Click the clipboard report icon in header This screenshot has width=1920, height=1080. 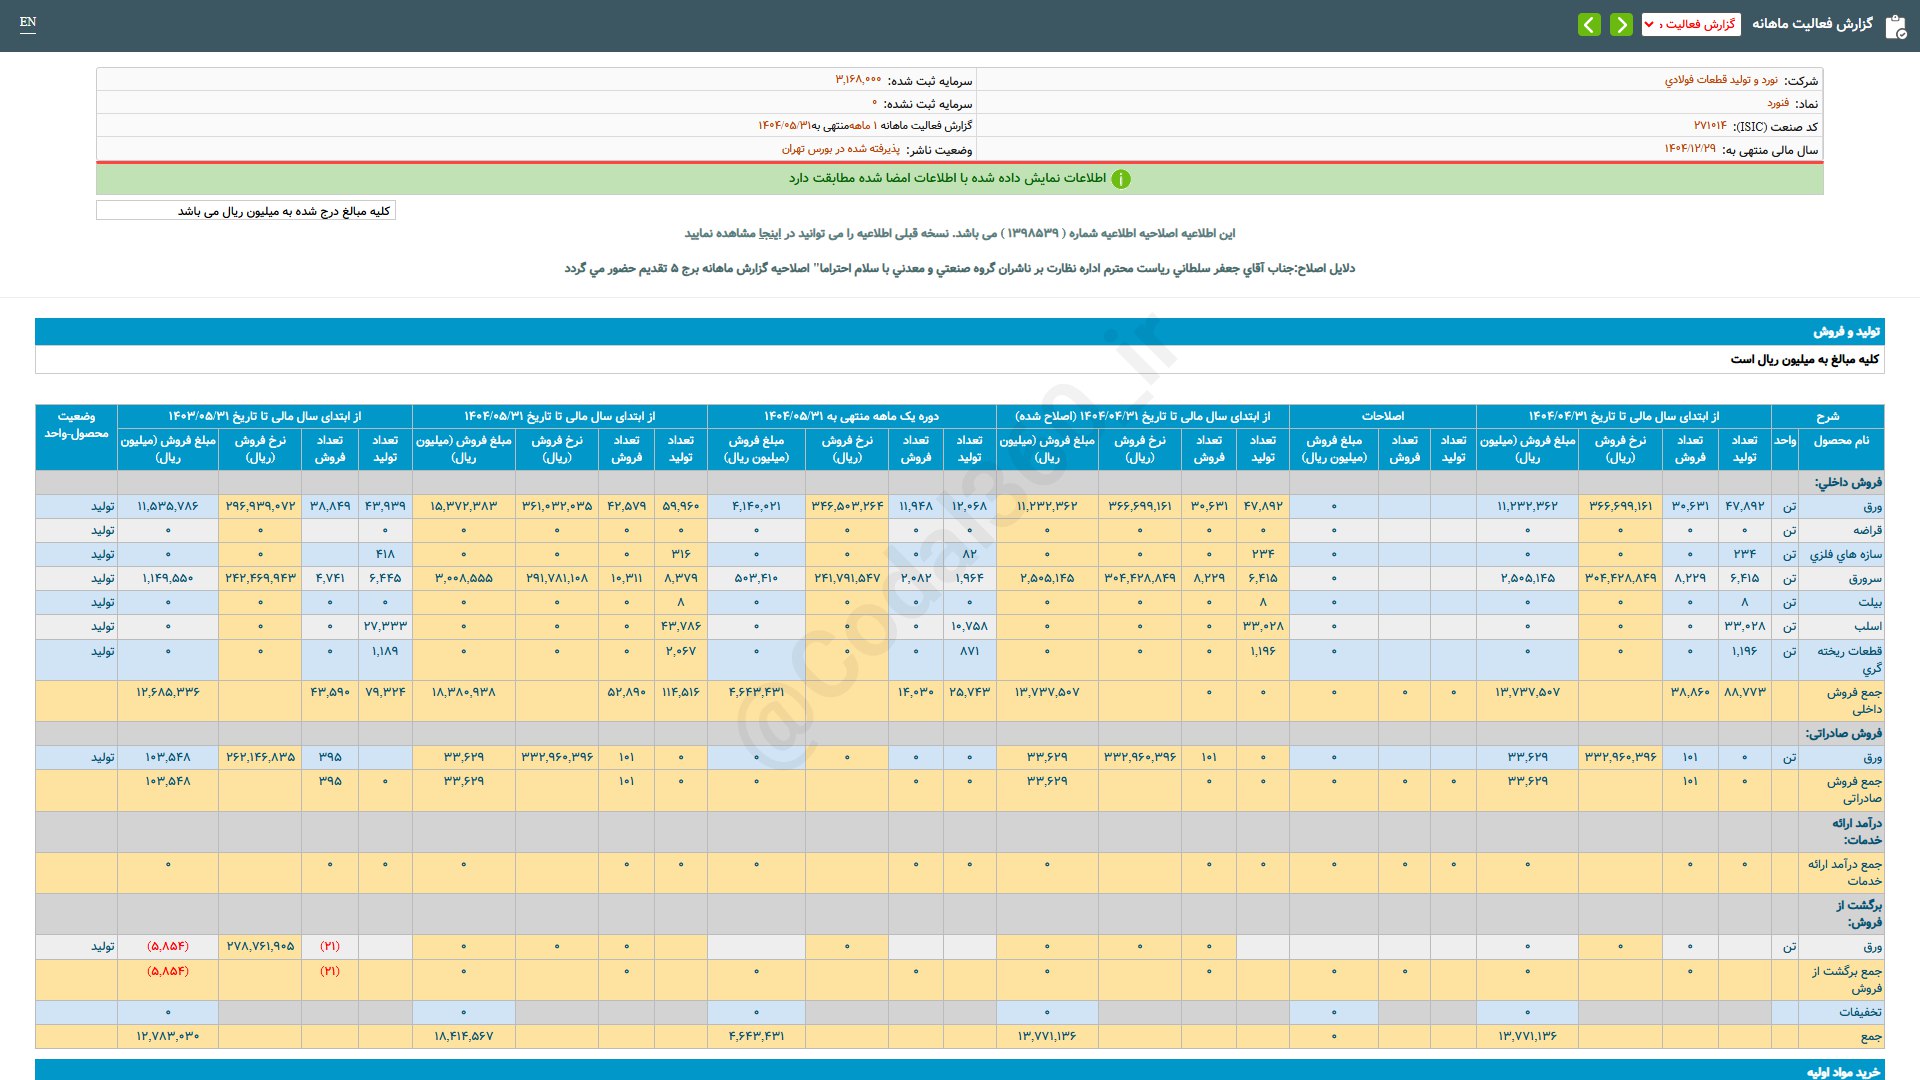[x=1895, y=26]
